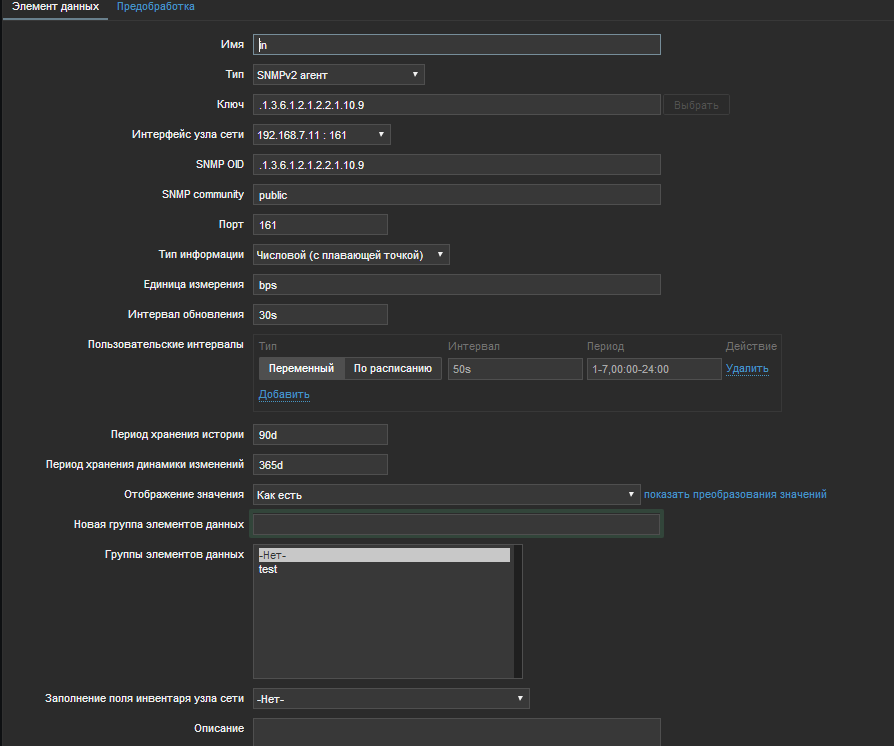The image size is (894, 746).
Task: Expand Заполнение поля инвентаря узла сети dropdown
Action: (x=391, y=699)
